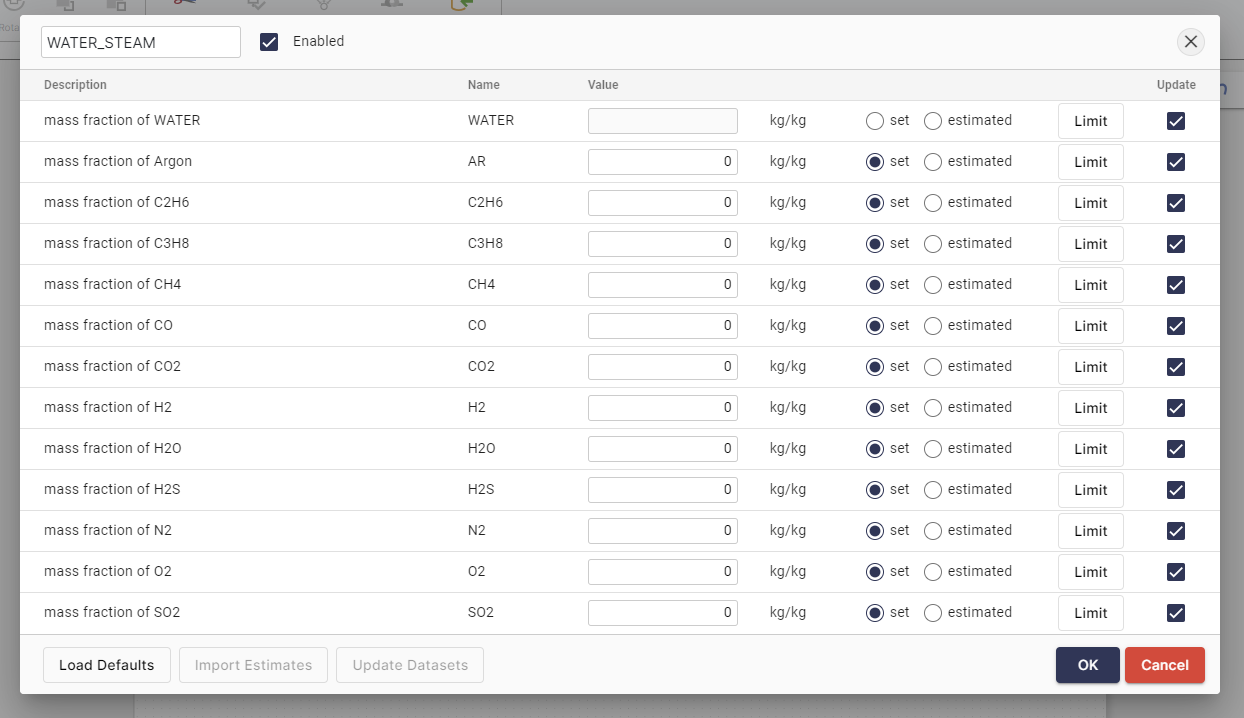1244x718 pixels.
Task: Choose 'estimated' for Argon mass fraction
Action: [x=933, y=162]
